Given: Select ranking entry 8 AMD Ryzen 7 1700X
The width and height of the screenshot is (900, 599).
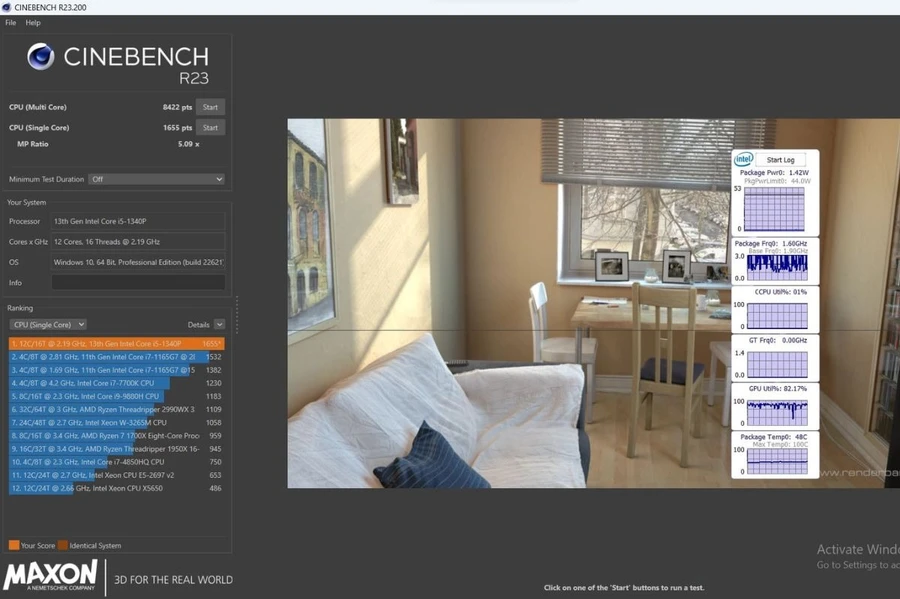Looking at the screenshot, I should pyautogui.click(x=117, y=436).
